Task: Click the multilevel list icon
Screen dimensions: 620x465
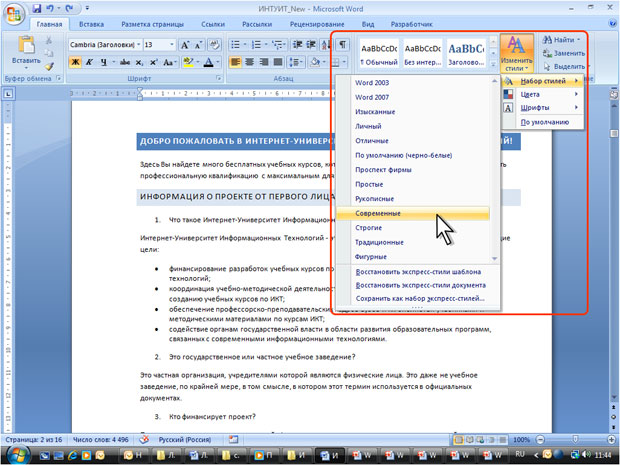Action: [x=278, y=45]
